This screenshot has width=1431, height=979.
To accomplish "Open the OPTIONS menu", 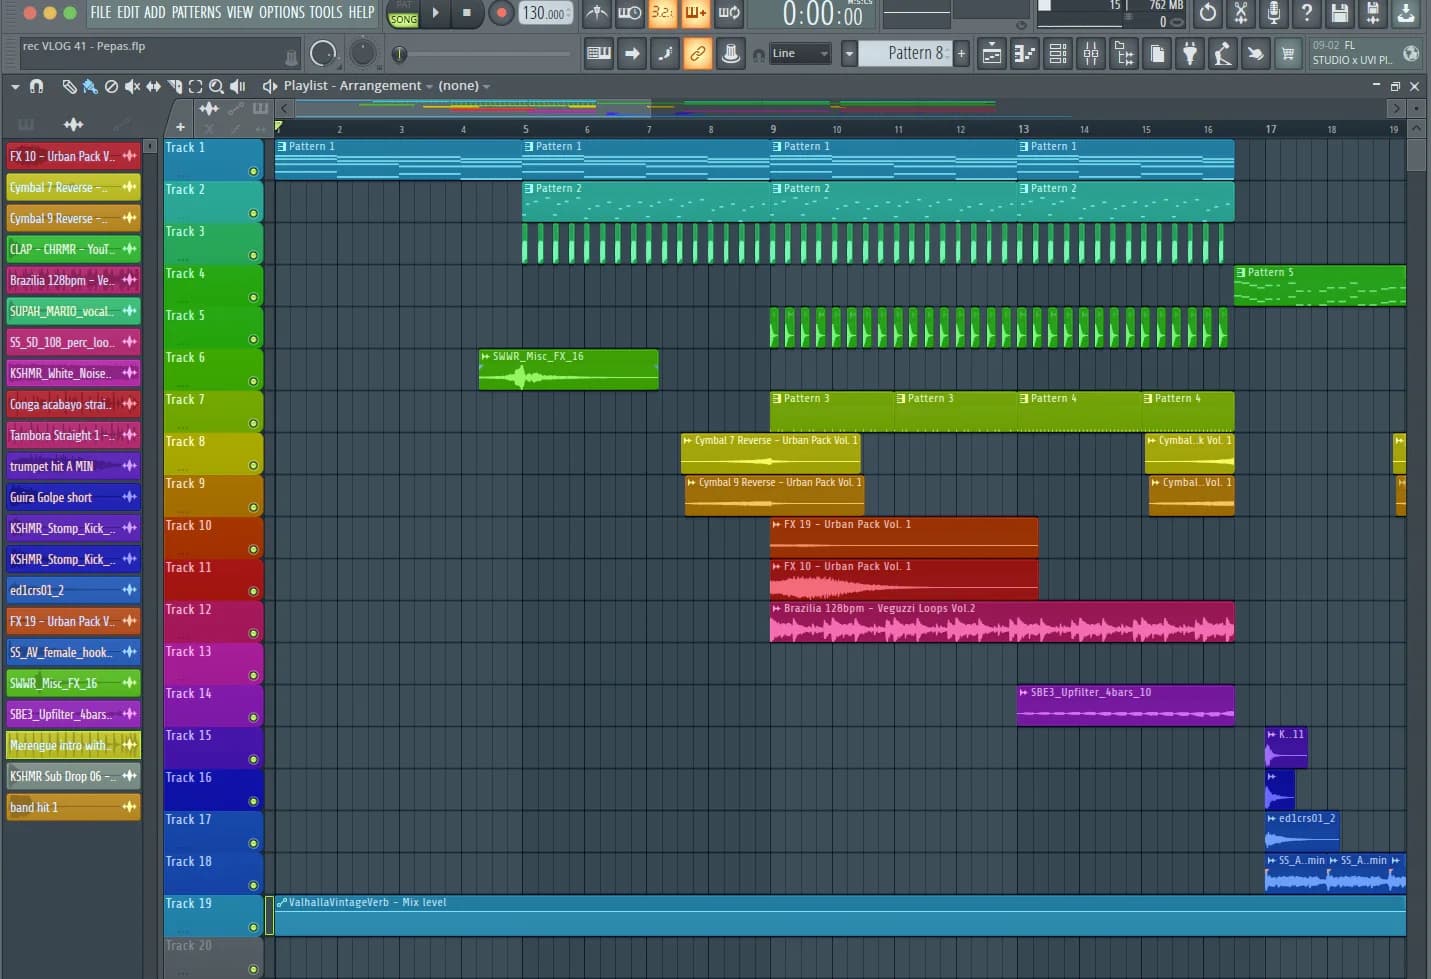I will [x=283, y=13].
